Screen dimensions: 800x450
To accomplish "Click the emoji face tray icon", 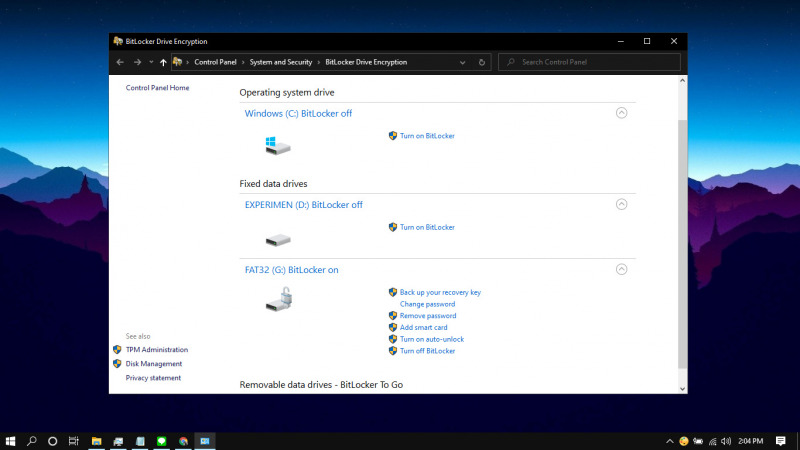I will pos(684,441).
